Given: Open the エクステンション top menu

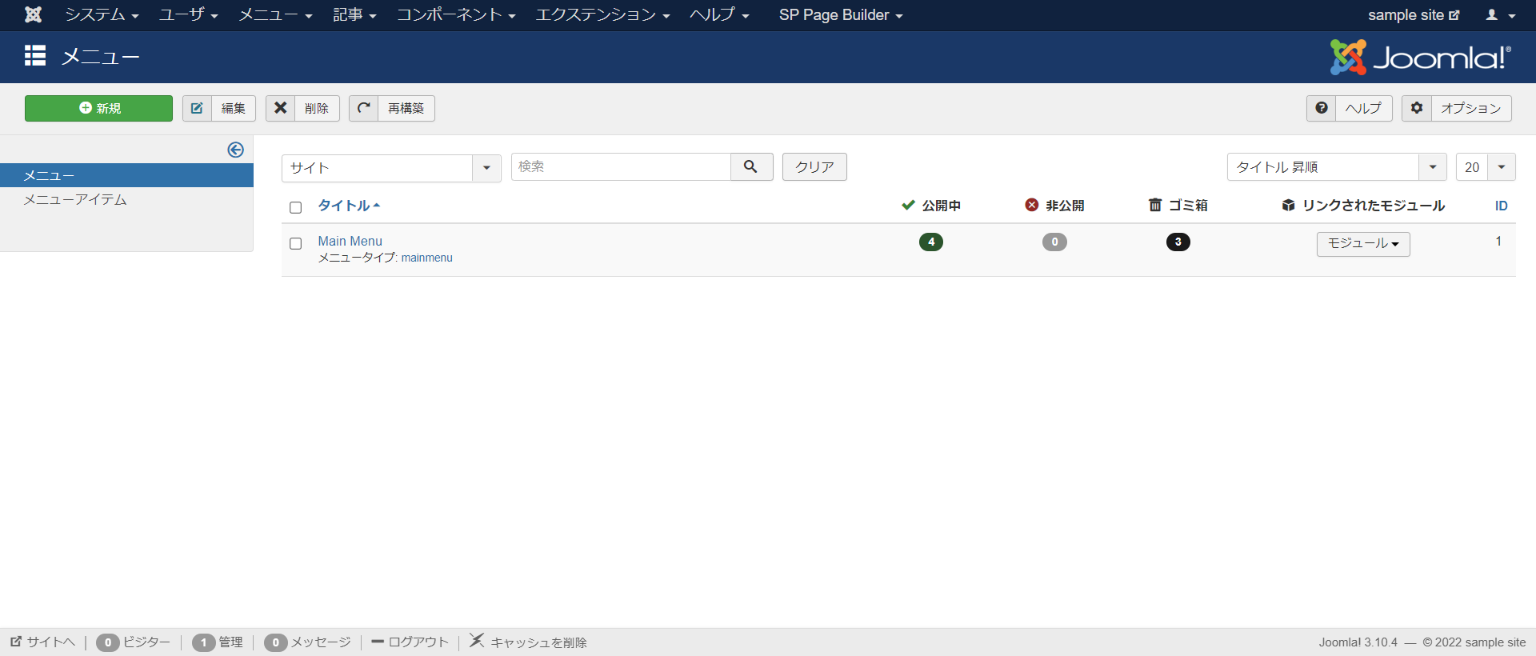Looking at the screenshot, I should [x=602, y=15].
